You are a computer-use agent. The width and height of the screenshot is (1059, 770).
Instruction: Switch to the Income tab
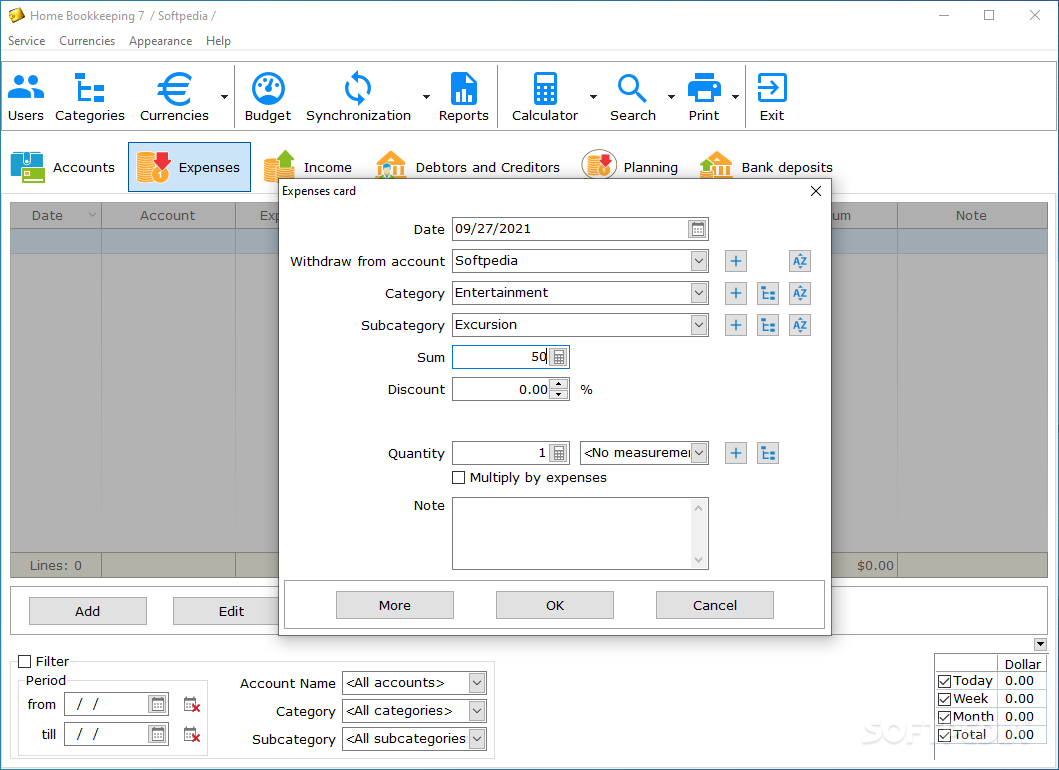pos(307,167)
